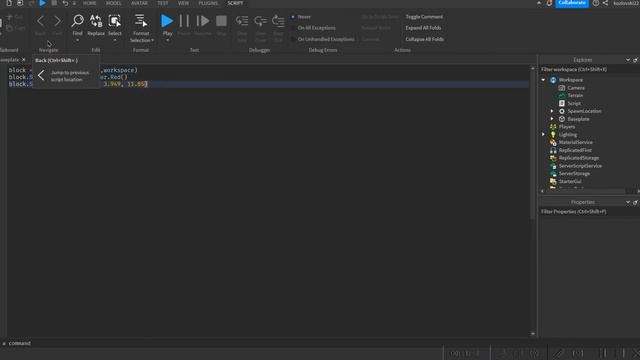640x360 pixels.
Task: Select Never debug errors option
Action: coord(293,17)
